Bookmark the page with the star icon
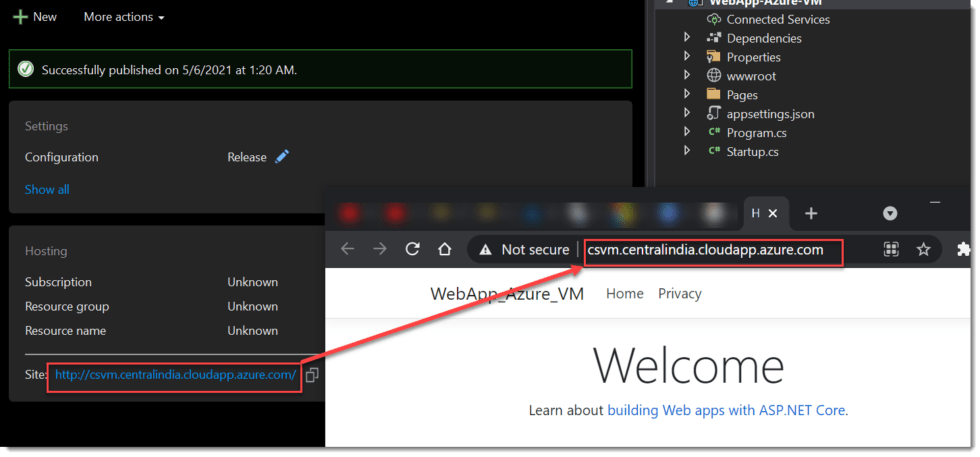The height and width of the screenshot is (457, 980). pos(923,250)
